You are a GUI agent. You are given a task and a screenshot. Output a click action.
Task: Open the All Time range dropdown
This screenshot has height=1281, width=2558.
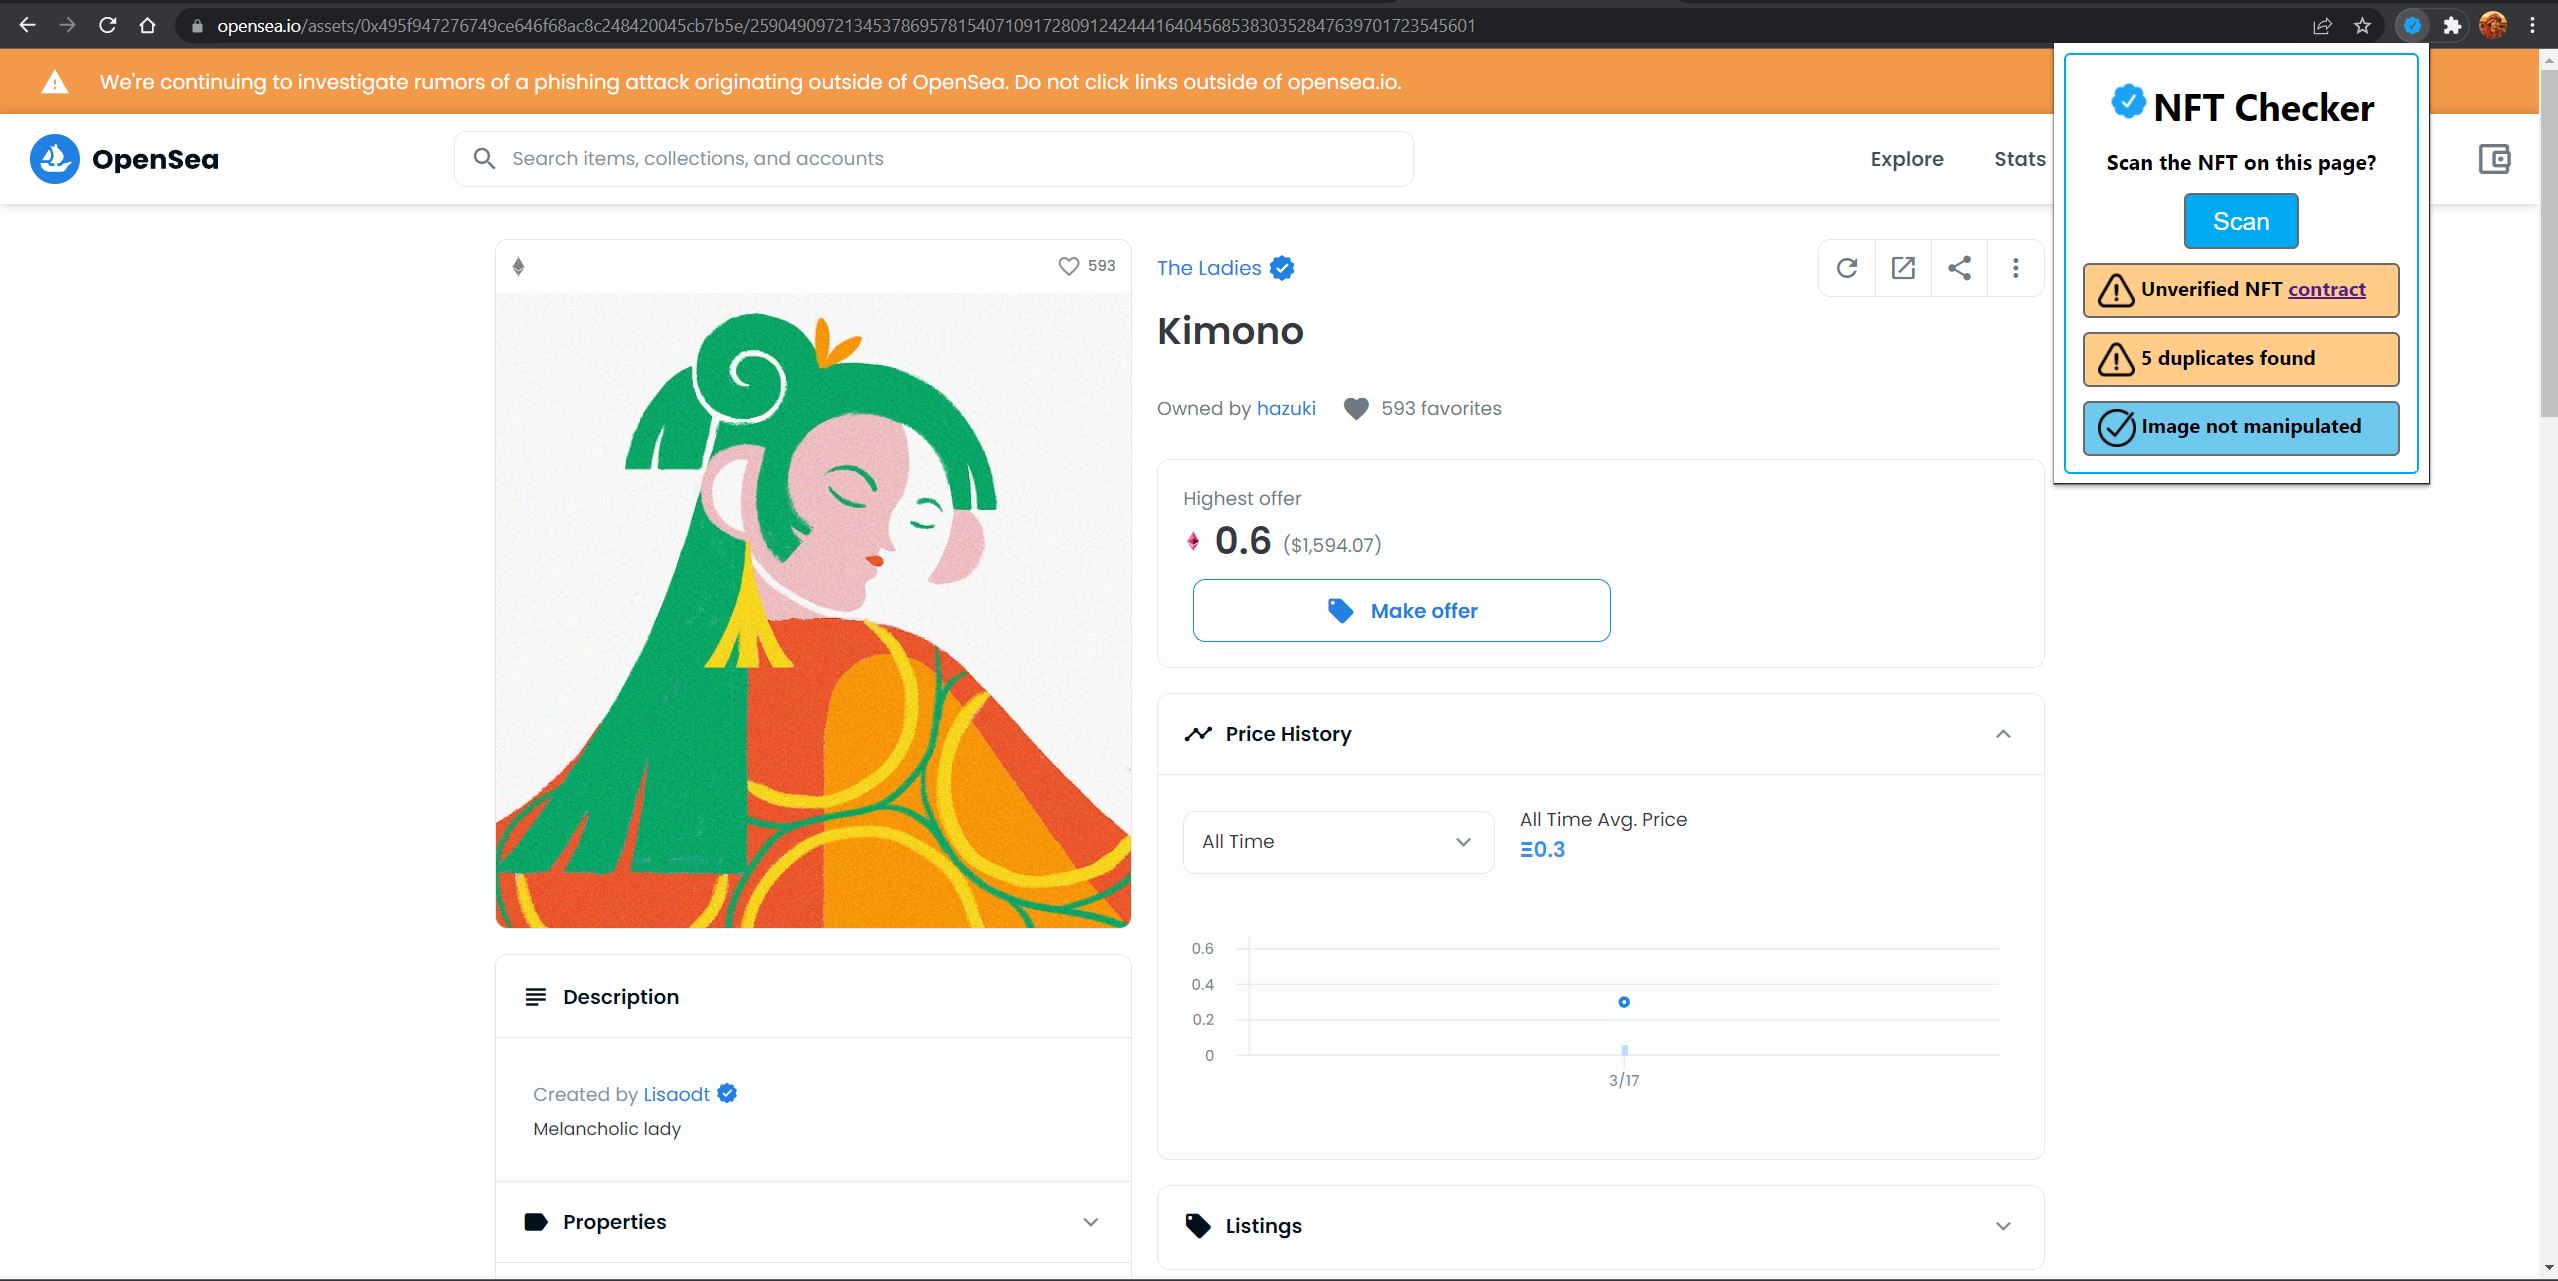[x=1337, y=842]
